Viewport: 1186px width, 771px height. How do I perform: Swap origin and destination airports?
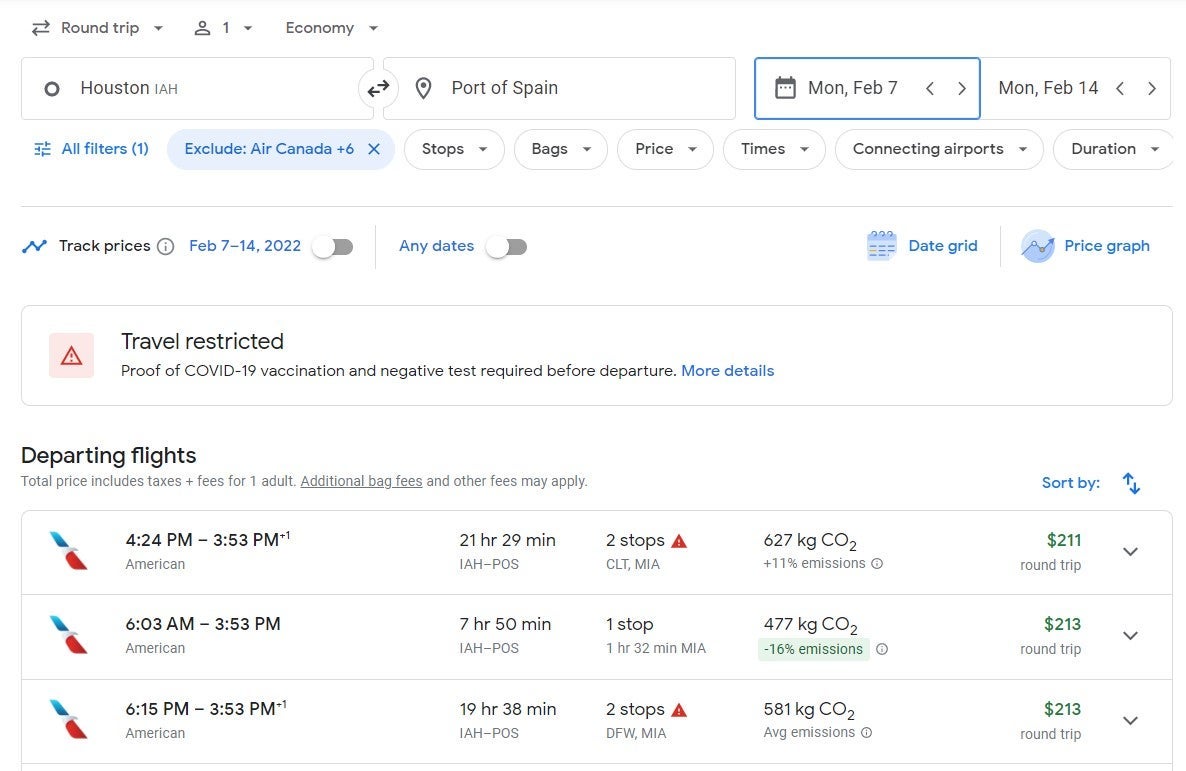pos(378,89)
